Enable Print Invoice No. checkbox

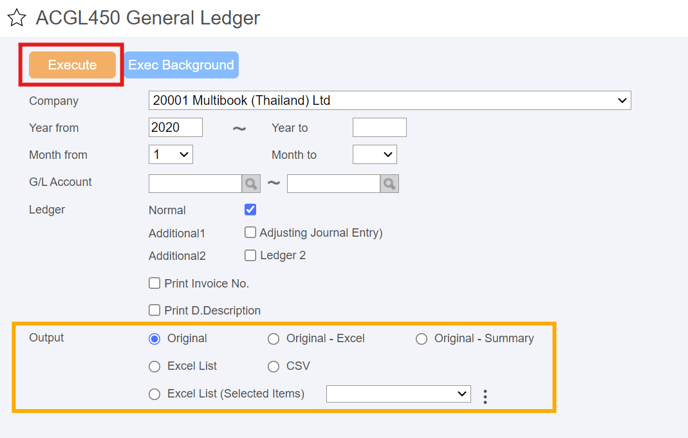tap(154, 284)
